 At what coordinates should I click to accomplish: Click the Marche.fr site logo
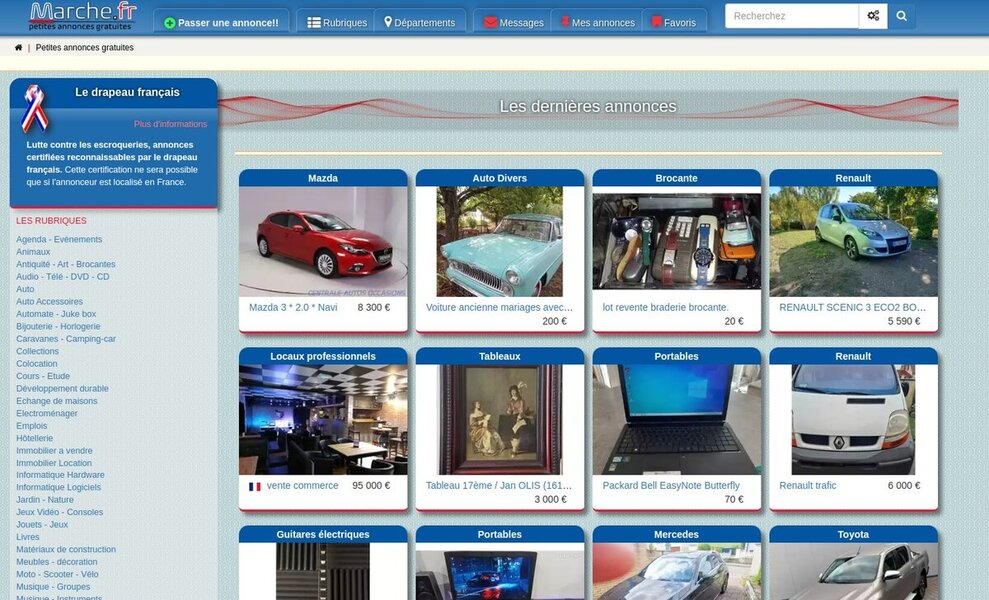pyautogui.click(x=83, y=16)
